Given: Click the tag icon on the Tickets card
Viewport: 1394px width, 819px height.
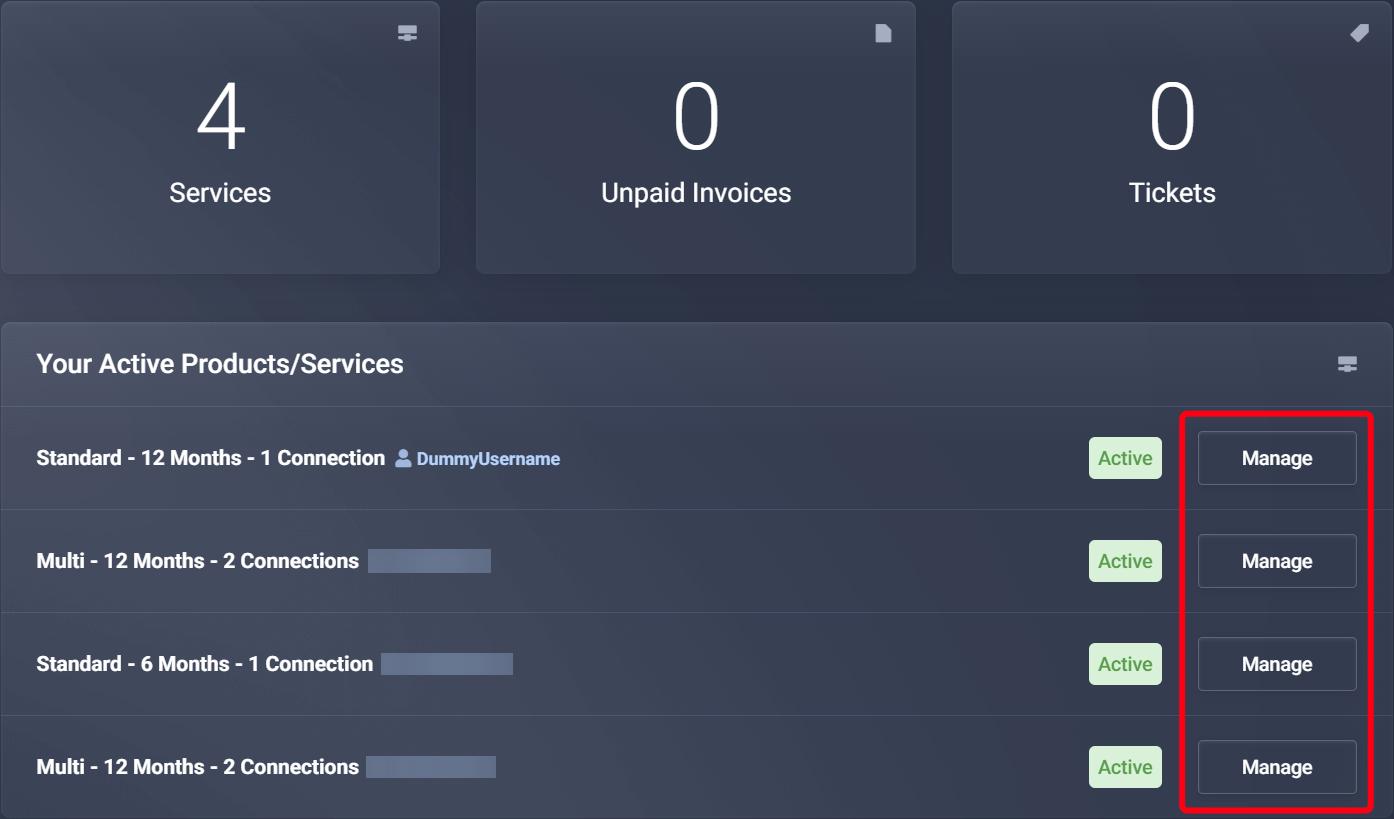Looking at the screenshot, I should (1359, 32).
